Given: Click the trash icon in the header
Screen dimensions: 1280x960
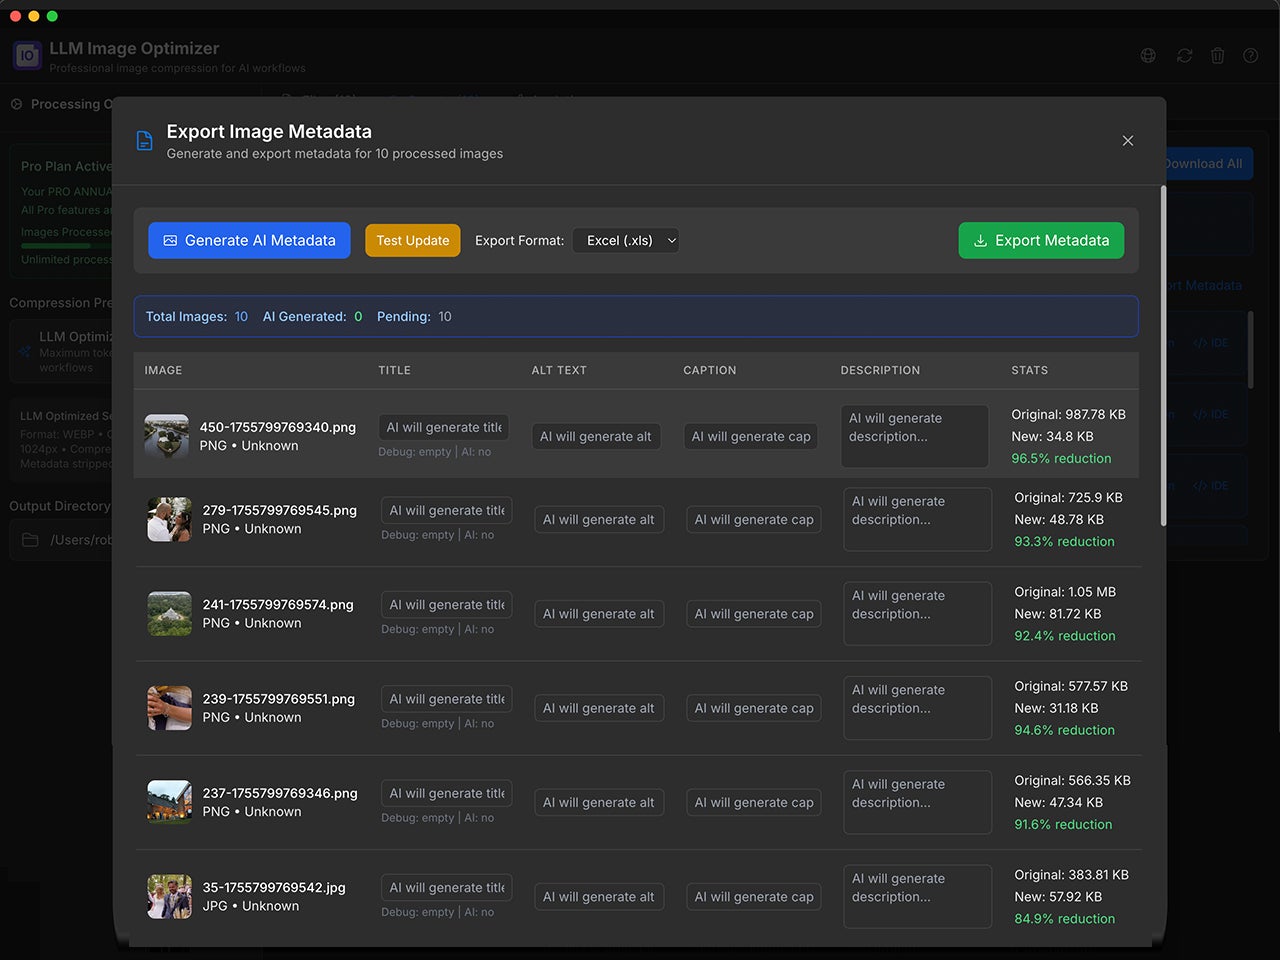Looking at the screenshot, I should (x=1217, y=56).
